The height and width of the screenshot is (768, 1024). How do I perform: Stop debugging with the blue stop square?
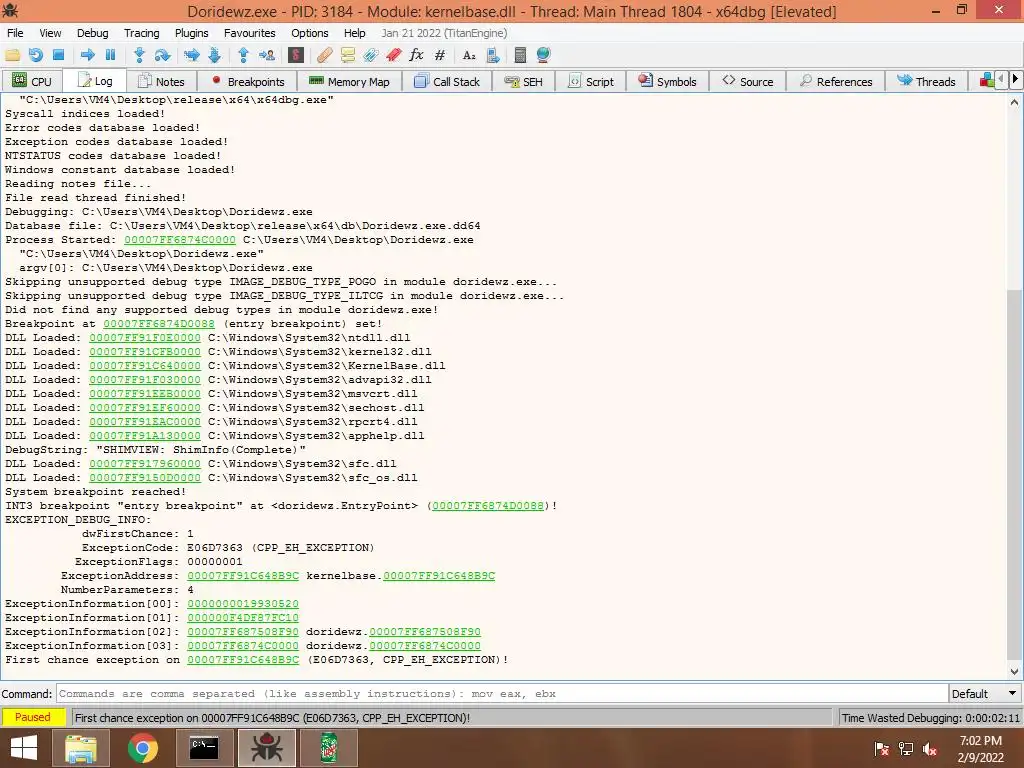click(x=58, y=56)
